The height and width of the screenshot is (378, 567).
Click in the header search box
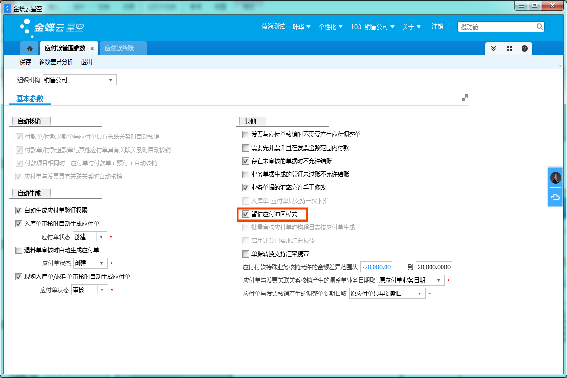(x=497, y=27)
